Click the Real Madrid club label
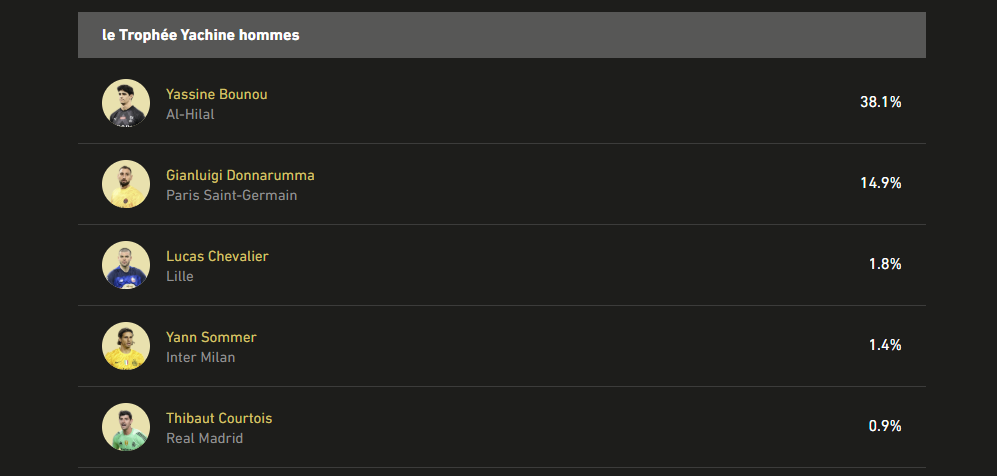997x476 pixels. pos(204,438)
